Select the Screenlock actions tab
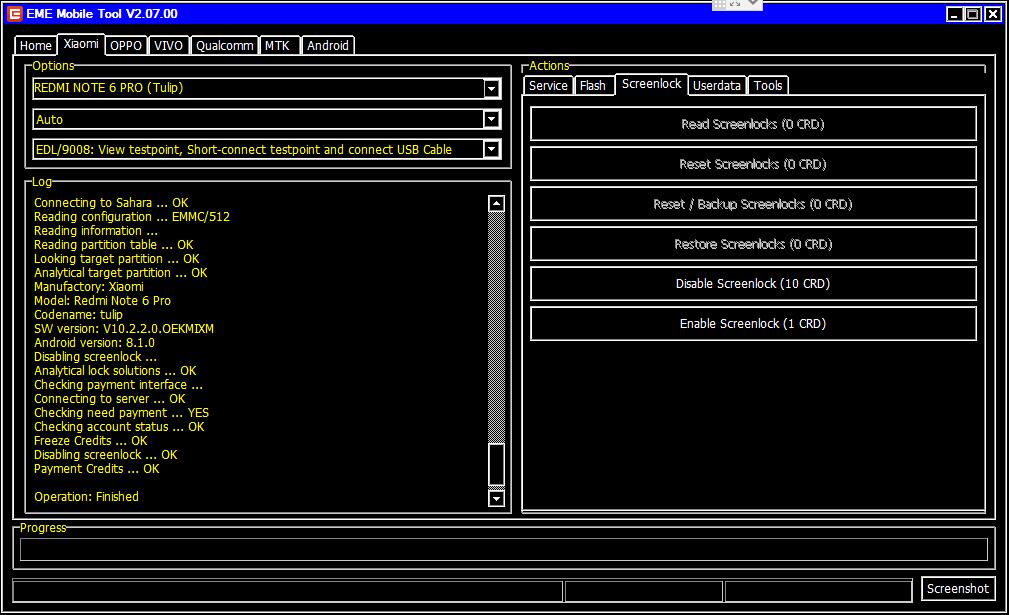1009x615 pixels. (x=651, y=84)
